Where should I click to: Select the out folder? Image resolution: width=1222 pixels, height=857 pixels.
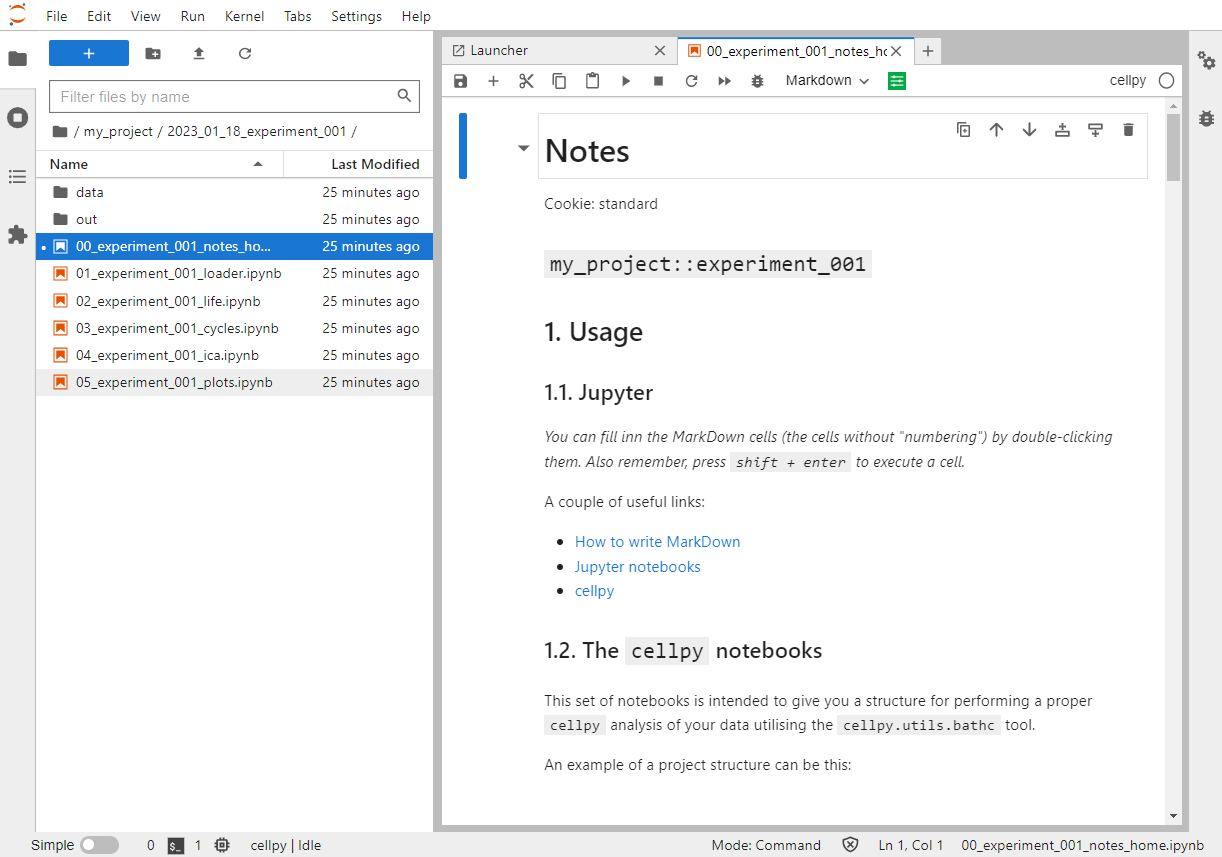[x=234, y=219]
